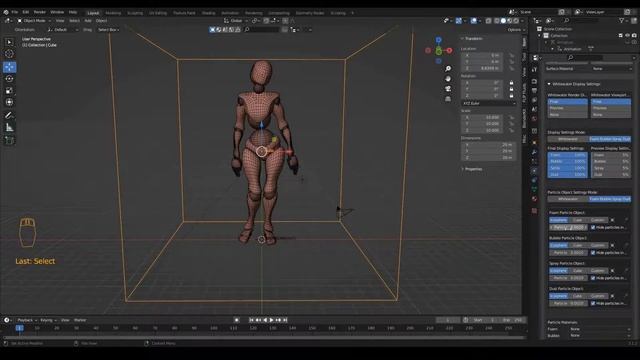Collapse the Whitewater Display Settings panel
Image resolution: width=640 pixels, height=360 pixels.
point(549,84)
